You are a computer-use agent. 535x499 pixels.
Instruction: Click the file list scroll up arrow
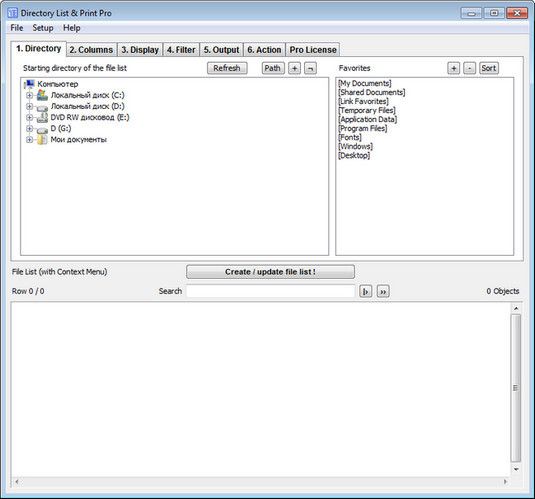(x=516, y=309)
